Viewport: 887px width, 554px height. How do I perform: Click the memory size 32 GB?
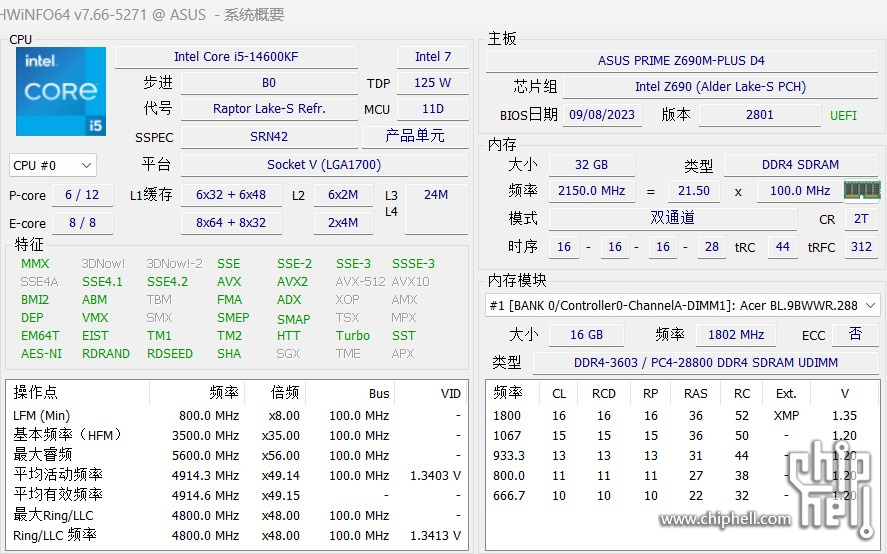592,165
